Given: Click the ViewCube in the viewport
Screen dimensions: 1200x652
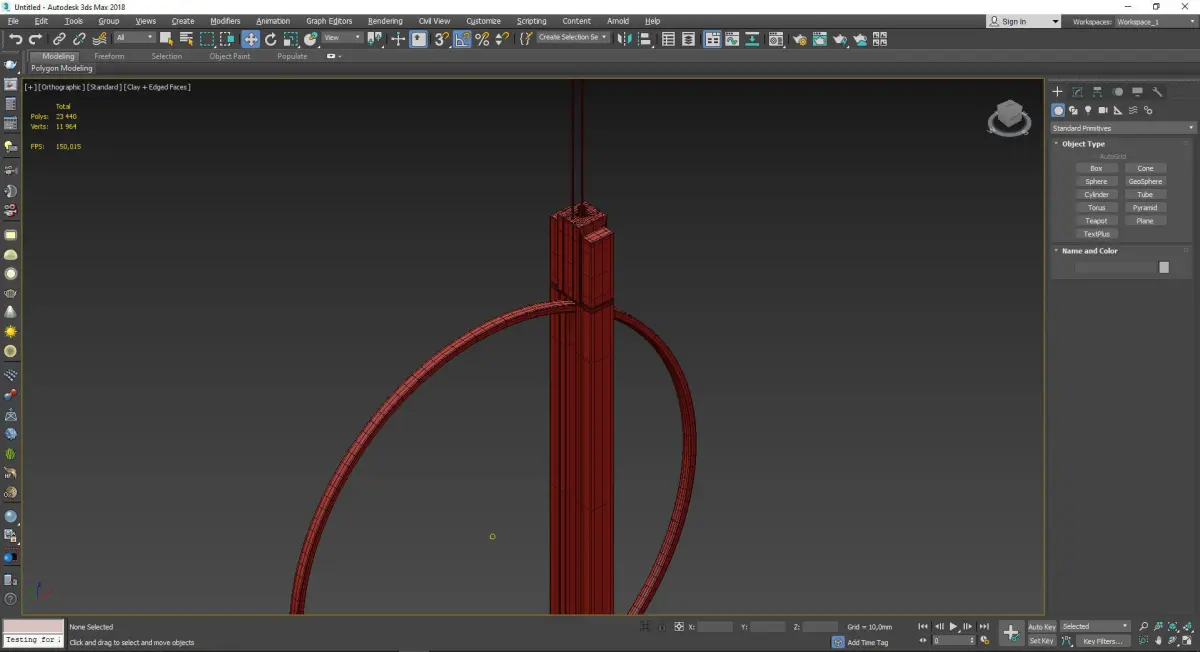Looking at the screenshot, I should pos(1009,118).
